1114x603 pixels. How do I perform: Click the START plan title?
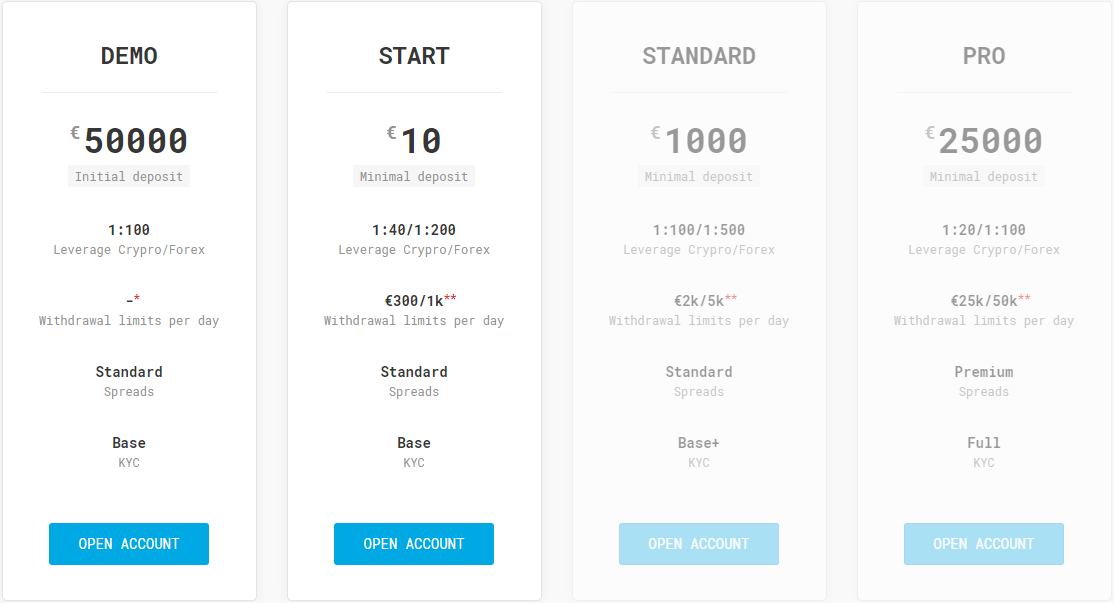coord(414,56)
